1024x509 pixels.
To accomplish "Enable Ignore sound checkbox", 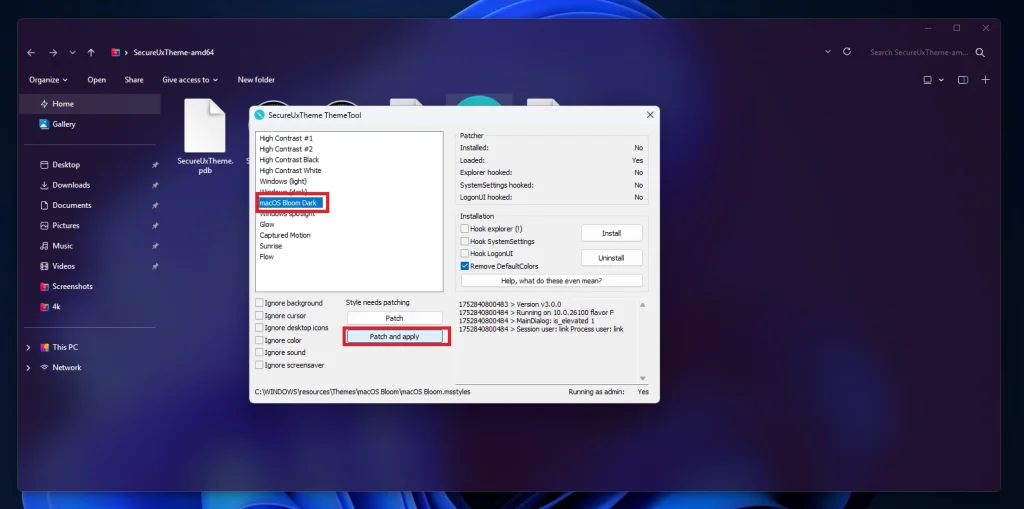I will (x=259, y=353).
